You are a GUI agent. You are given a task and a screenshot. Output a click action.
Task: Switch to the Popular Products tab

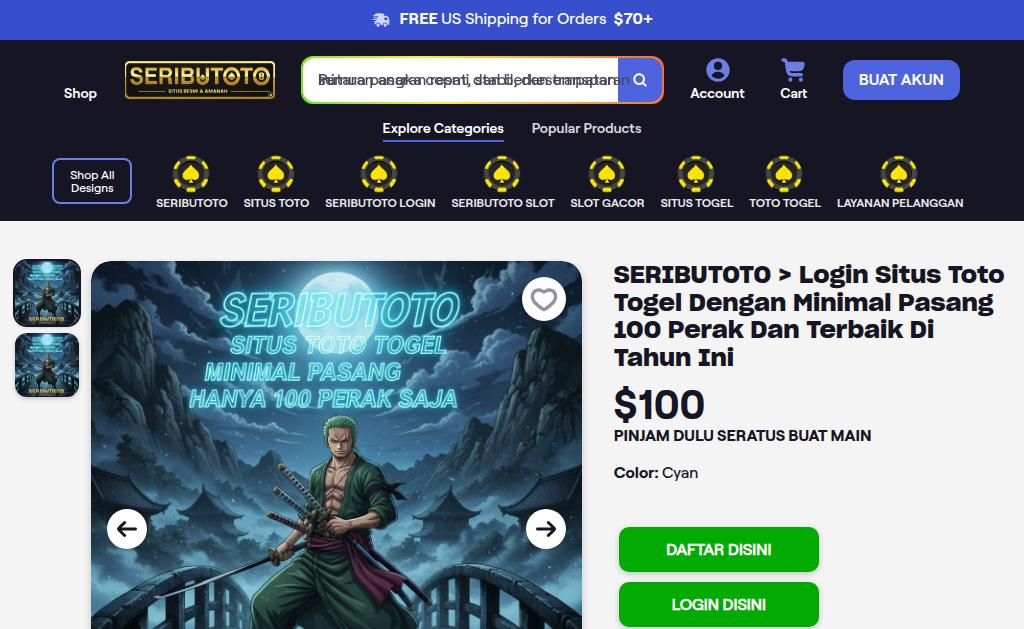586,129
